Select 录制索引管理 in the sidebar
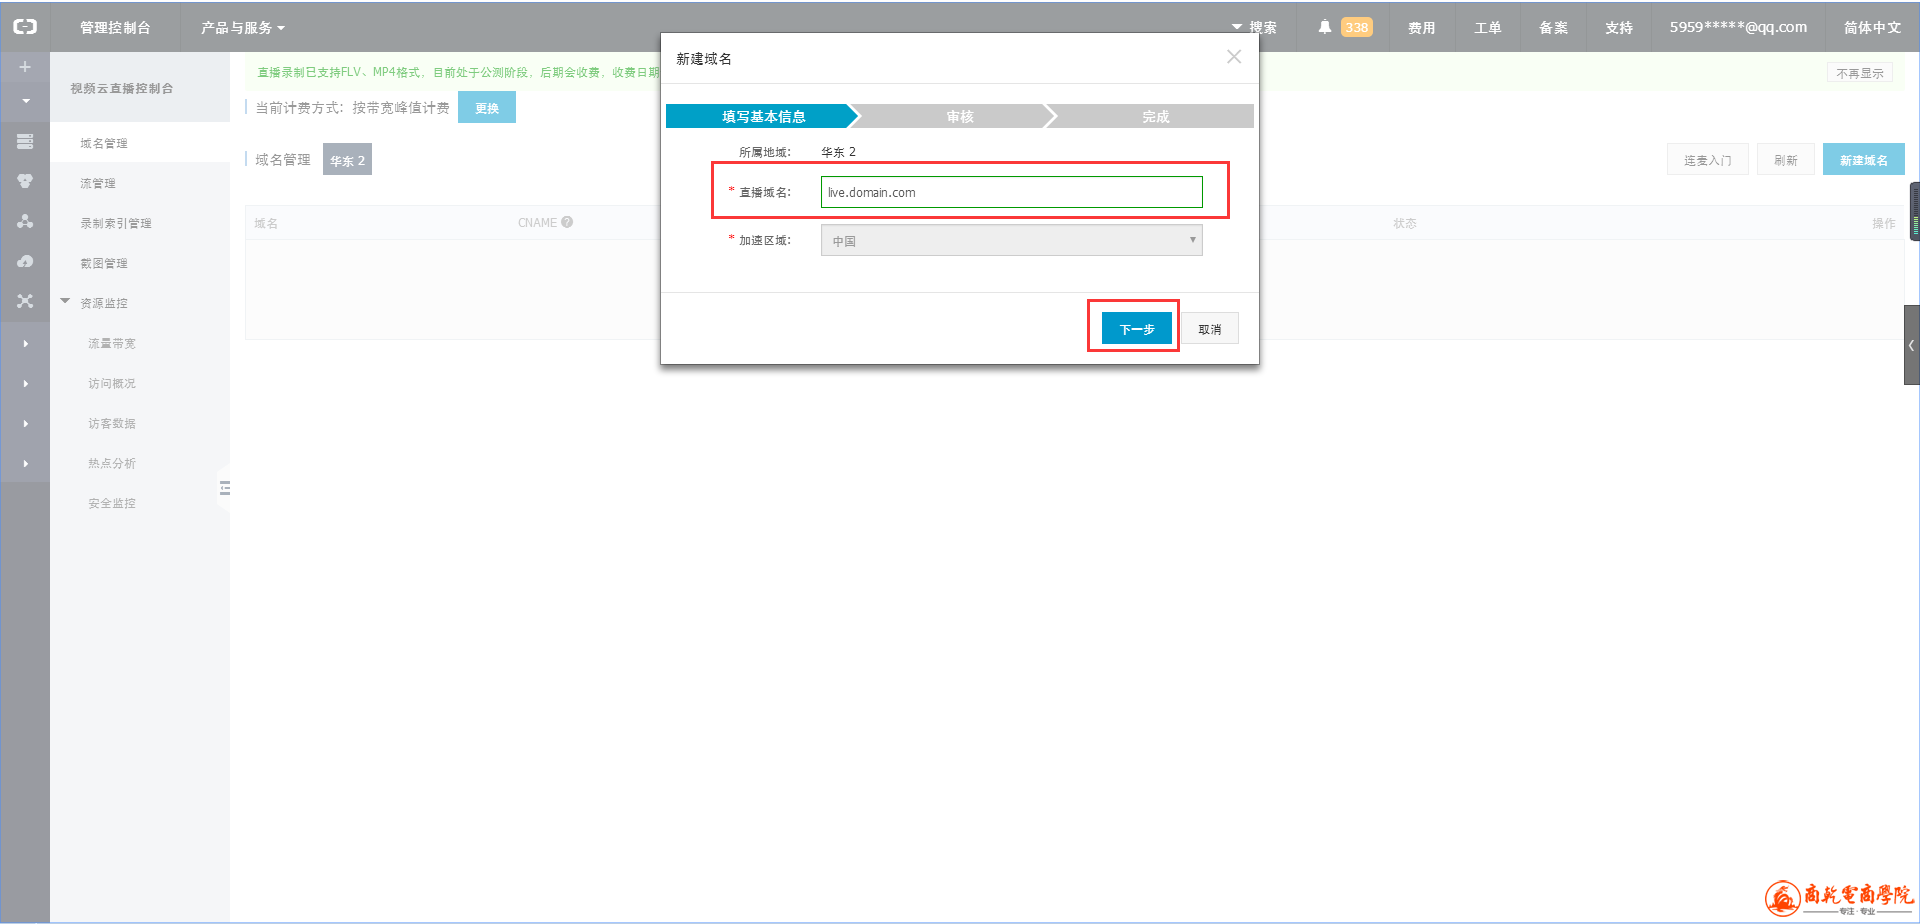The height and width of the screenshot is (924, 1920). 116,223
